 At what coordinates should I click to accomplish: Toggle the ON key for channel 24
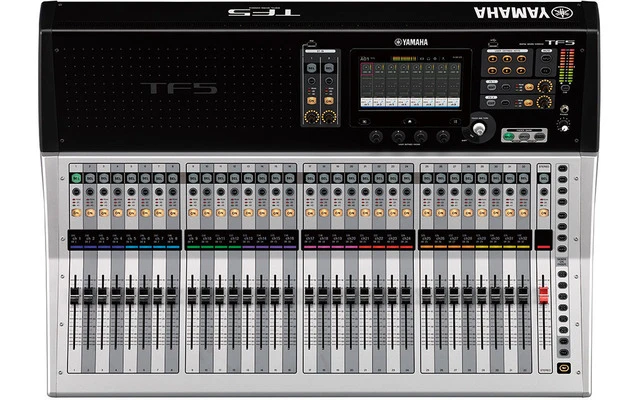click(x=407, y=213)
